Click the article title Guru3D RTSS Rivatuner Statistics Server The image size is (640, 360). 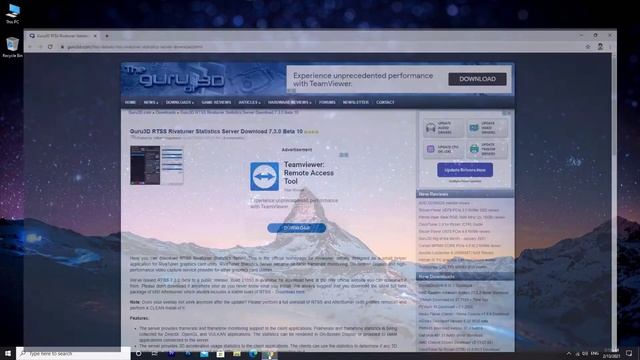(x=216, y=131)
